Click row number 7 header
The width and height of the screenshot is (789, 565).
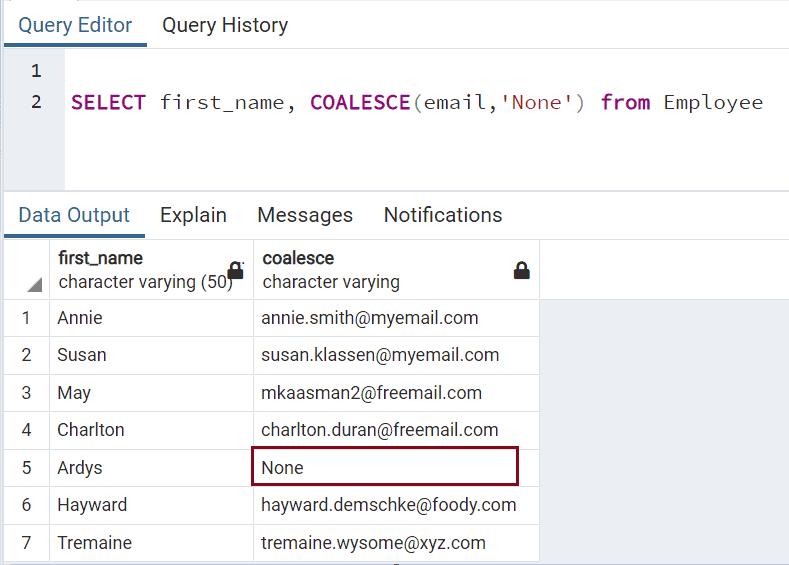click(x=27, y=543)
